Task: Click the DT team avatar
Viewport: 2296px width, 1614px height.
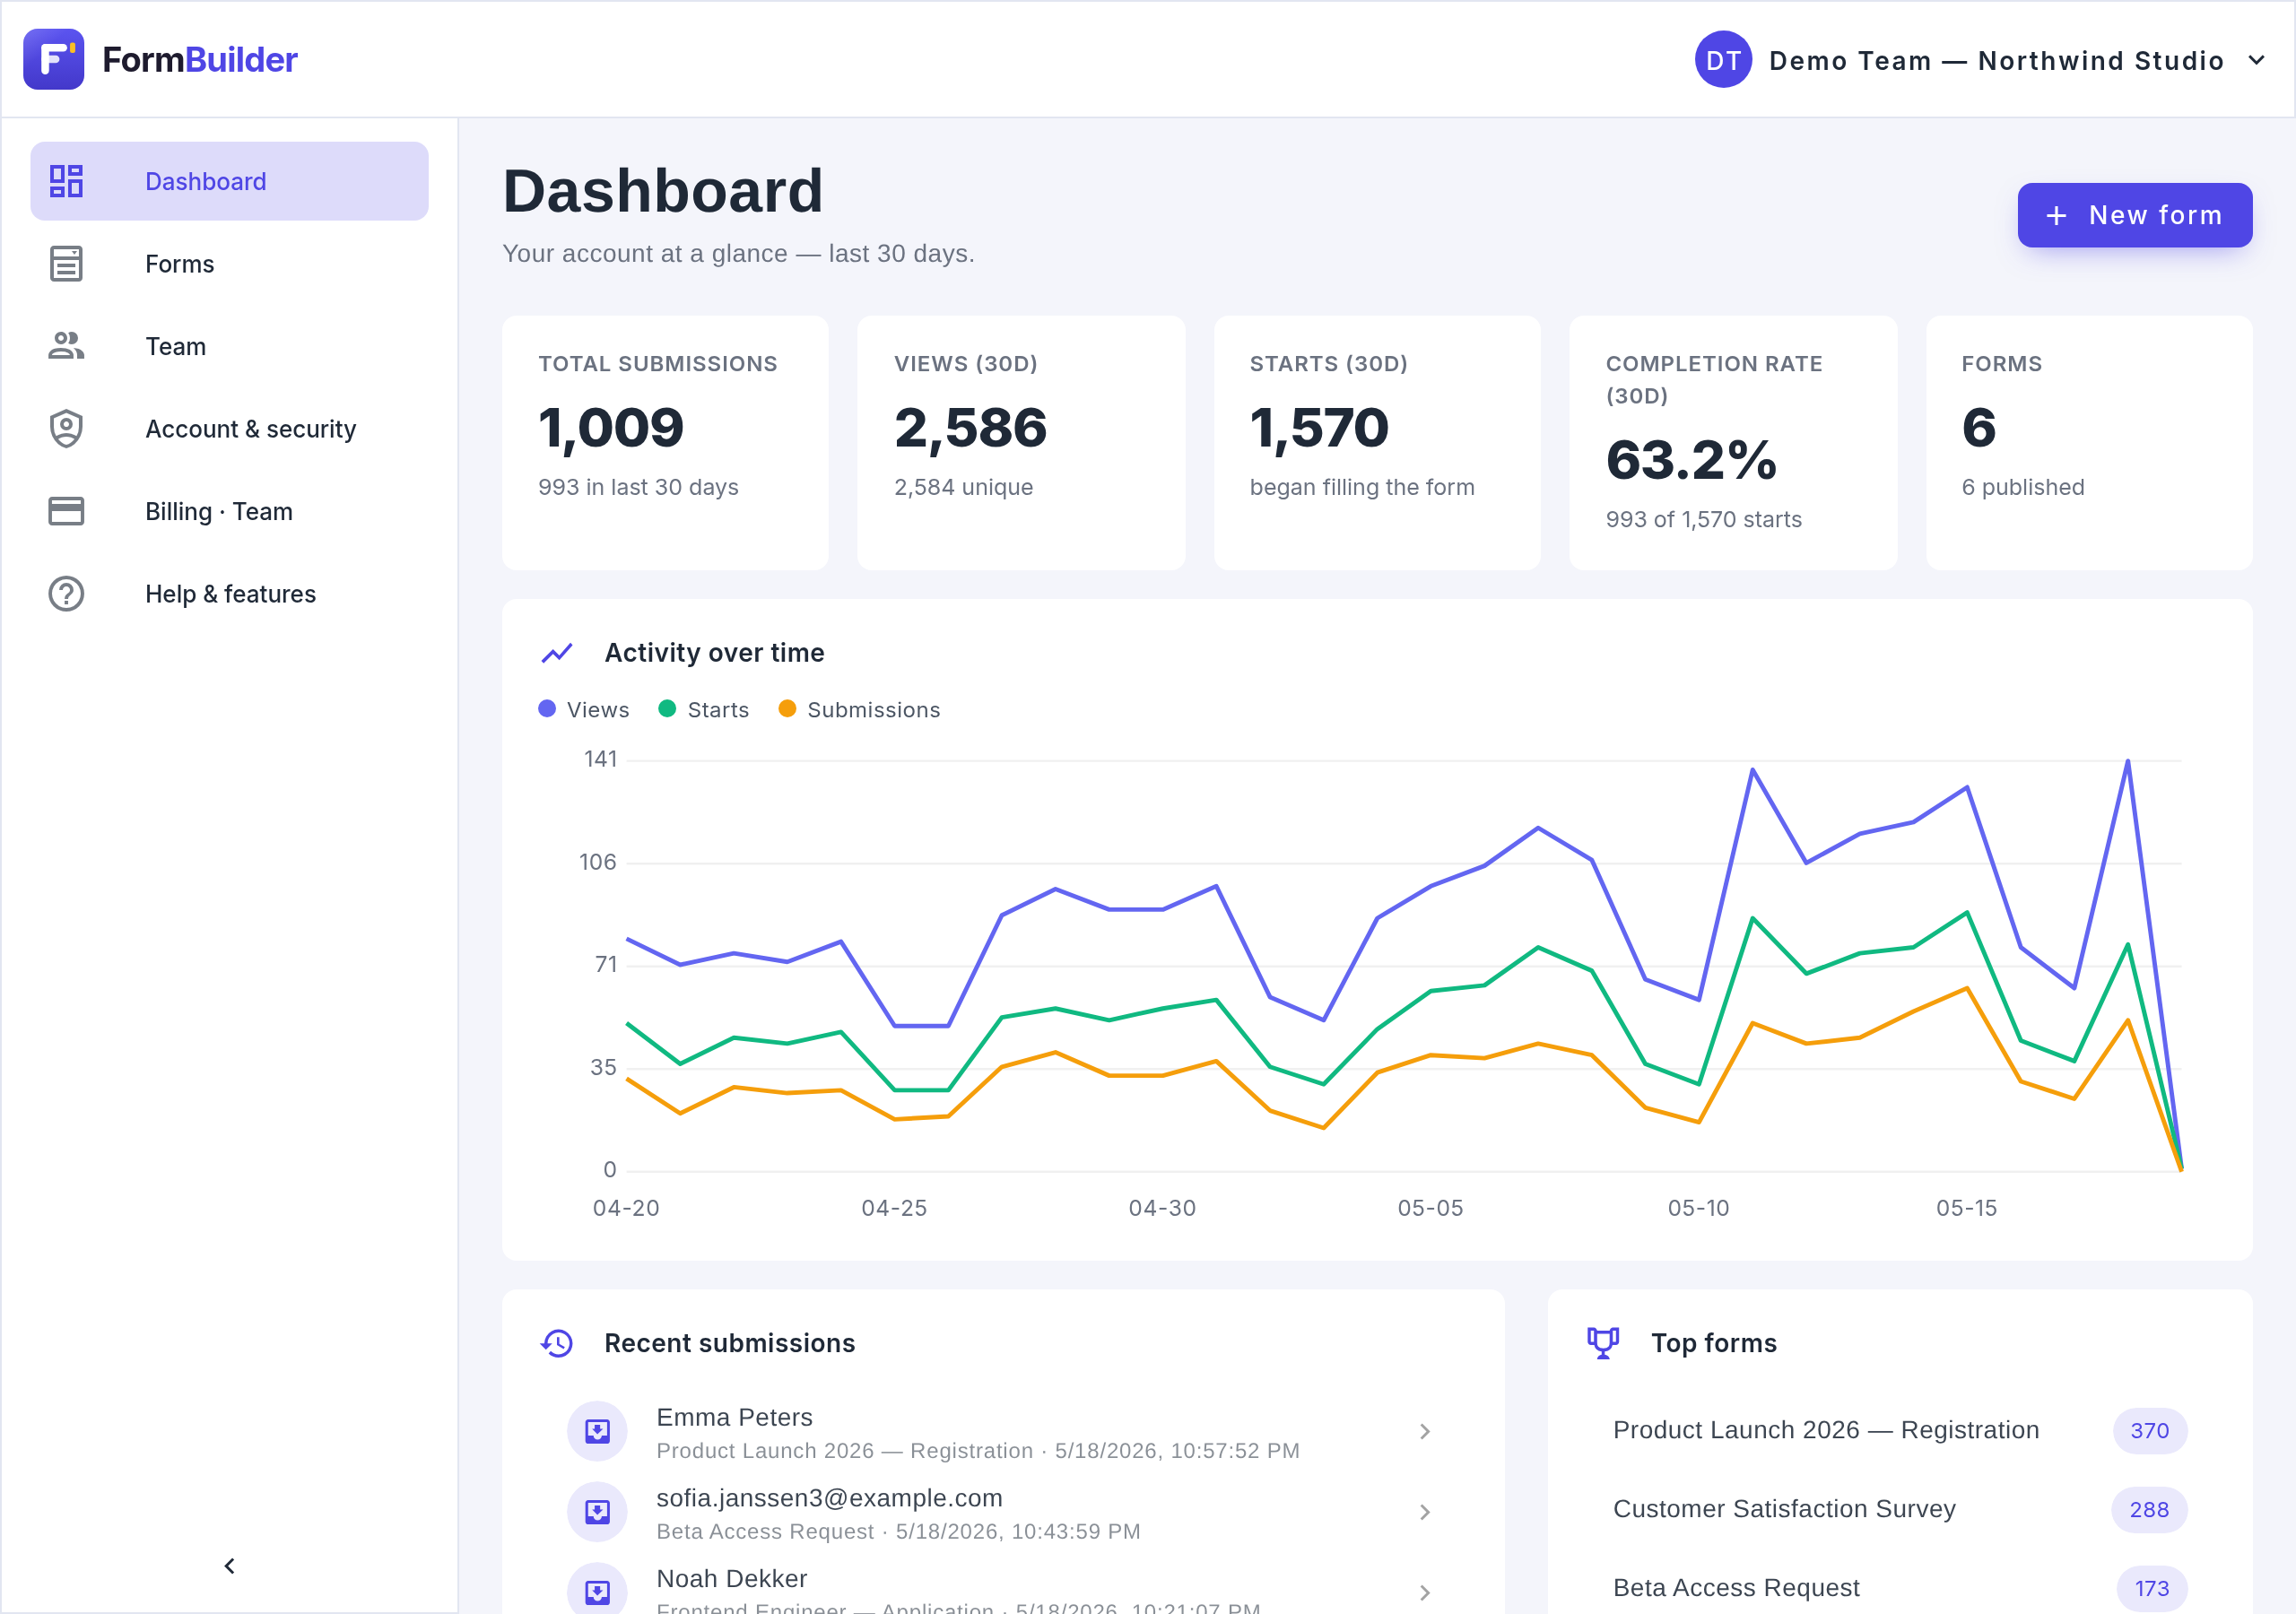Action: pos(1723,60)
